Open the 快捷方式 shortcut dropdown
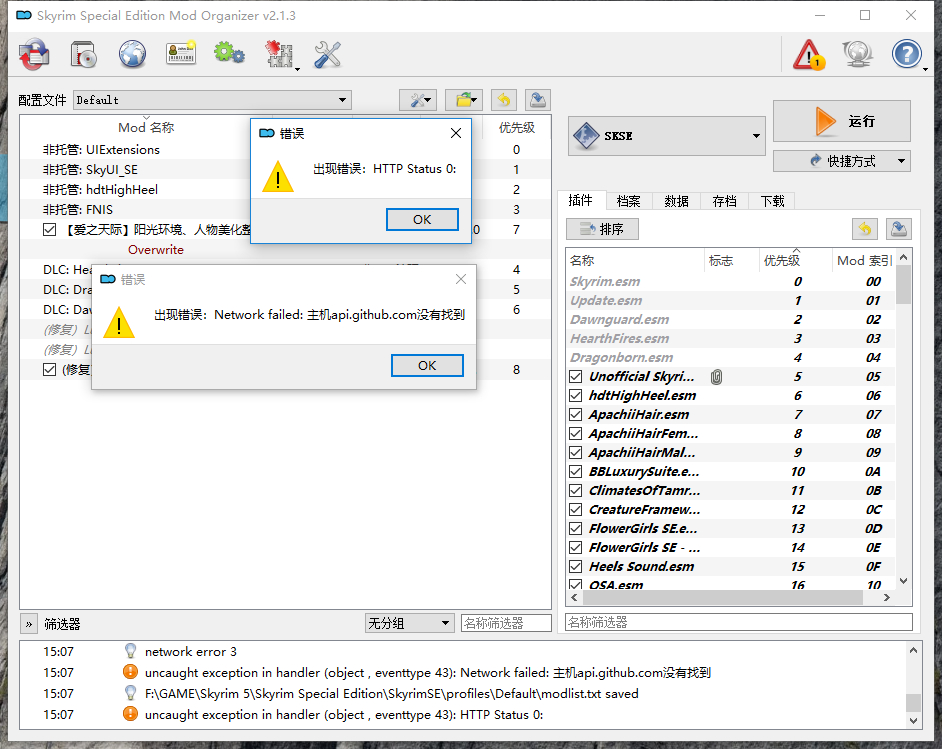This screenshot has height=749, width=942. pyautogui.click(x=842, y=161)
